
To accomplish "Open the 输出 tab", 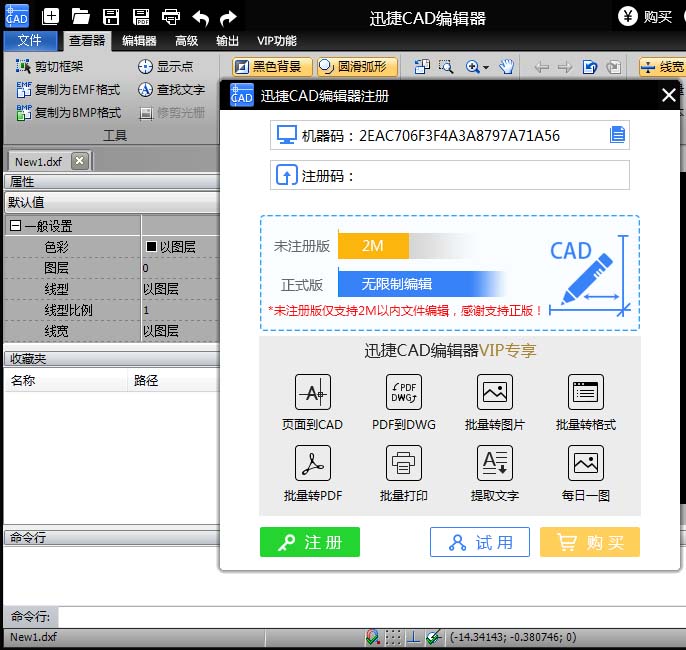I will [x=228, y=41].
